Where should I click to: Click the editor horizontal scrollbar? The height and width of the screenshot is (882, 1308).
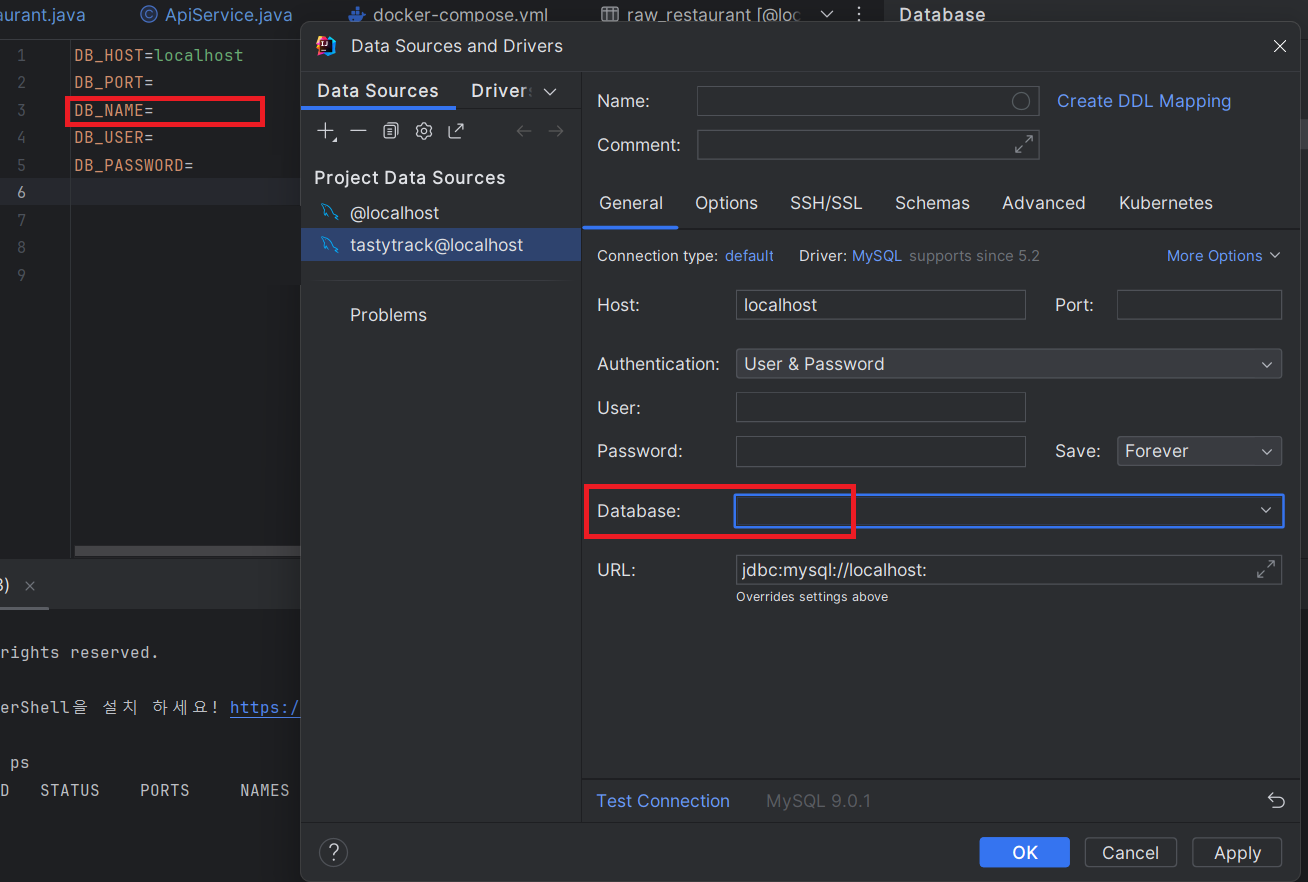[x=187, y=551]
